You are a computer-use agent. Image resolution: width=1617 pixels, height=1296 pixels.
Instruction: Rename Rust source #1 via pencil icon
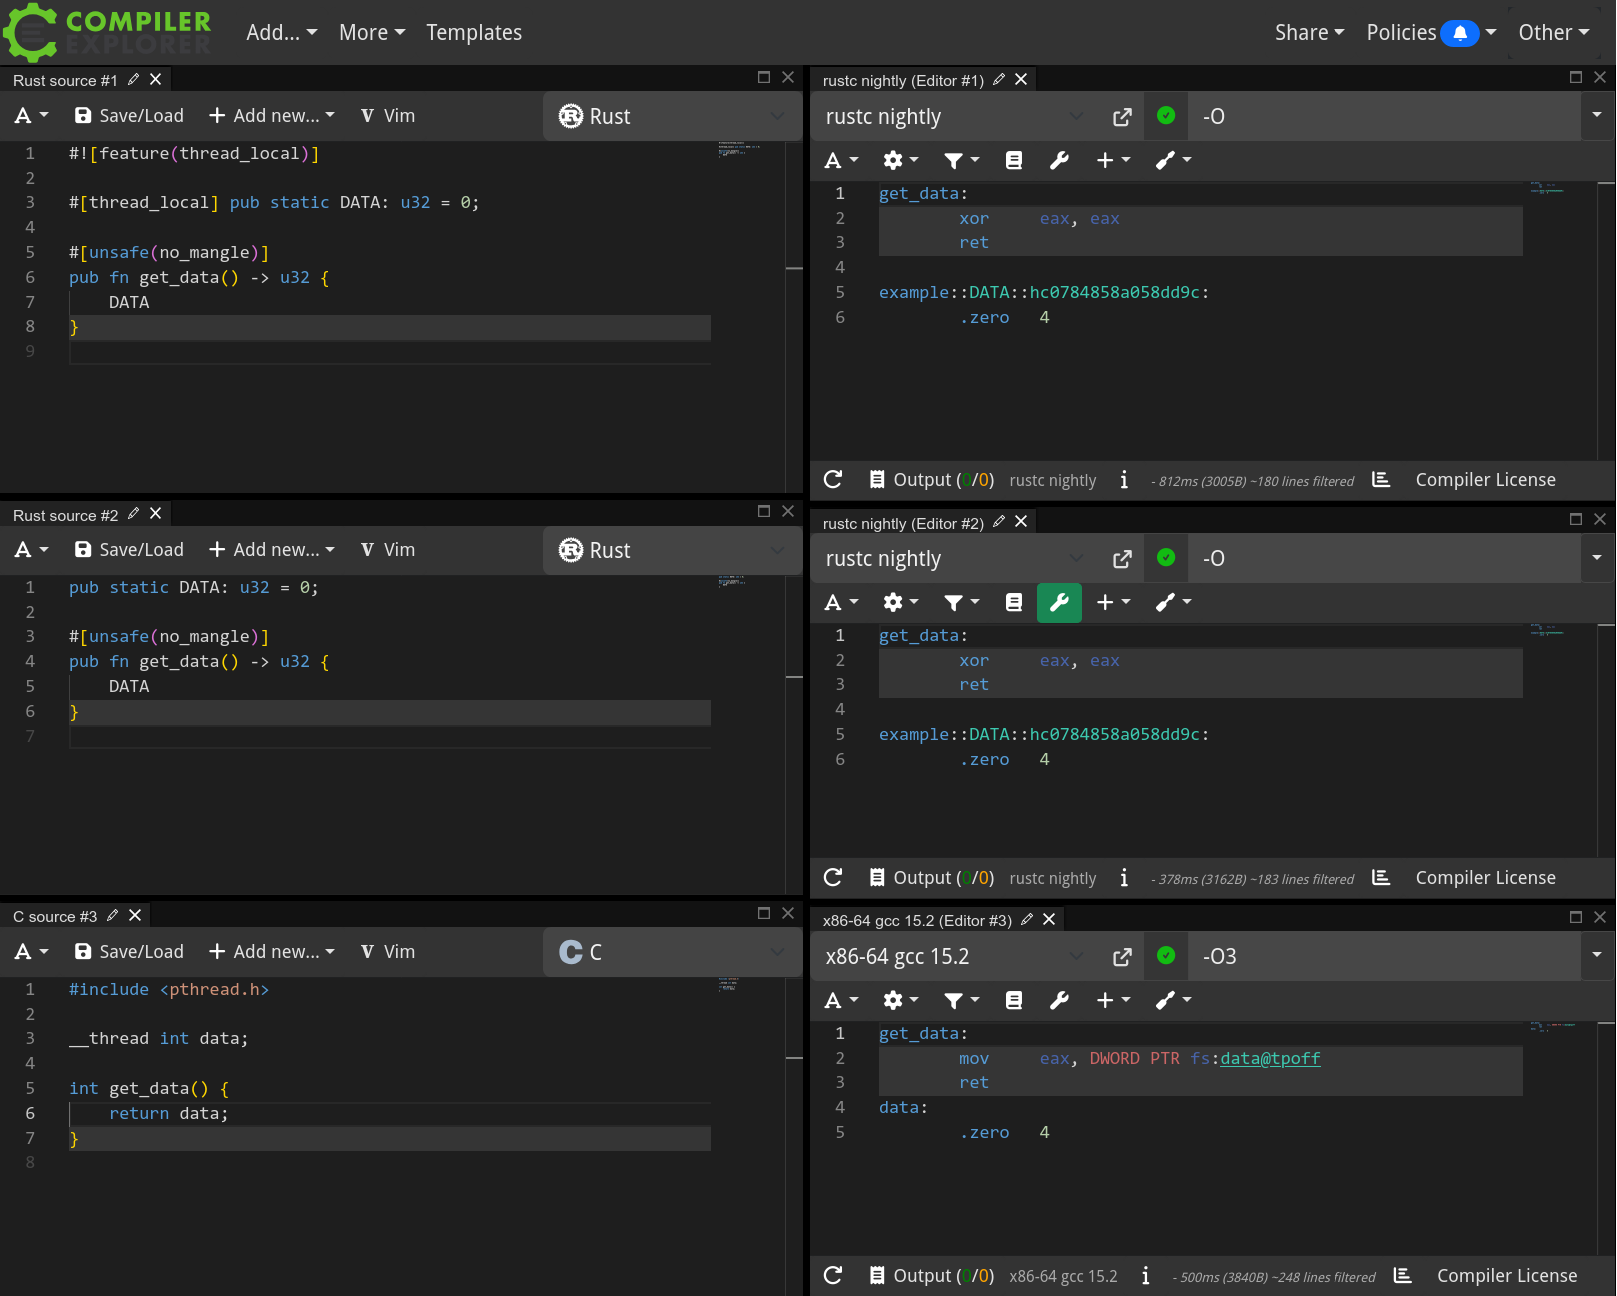(x=133, y=79)
